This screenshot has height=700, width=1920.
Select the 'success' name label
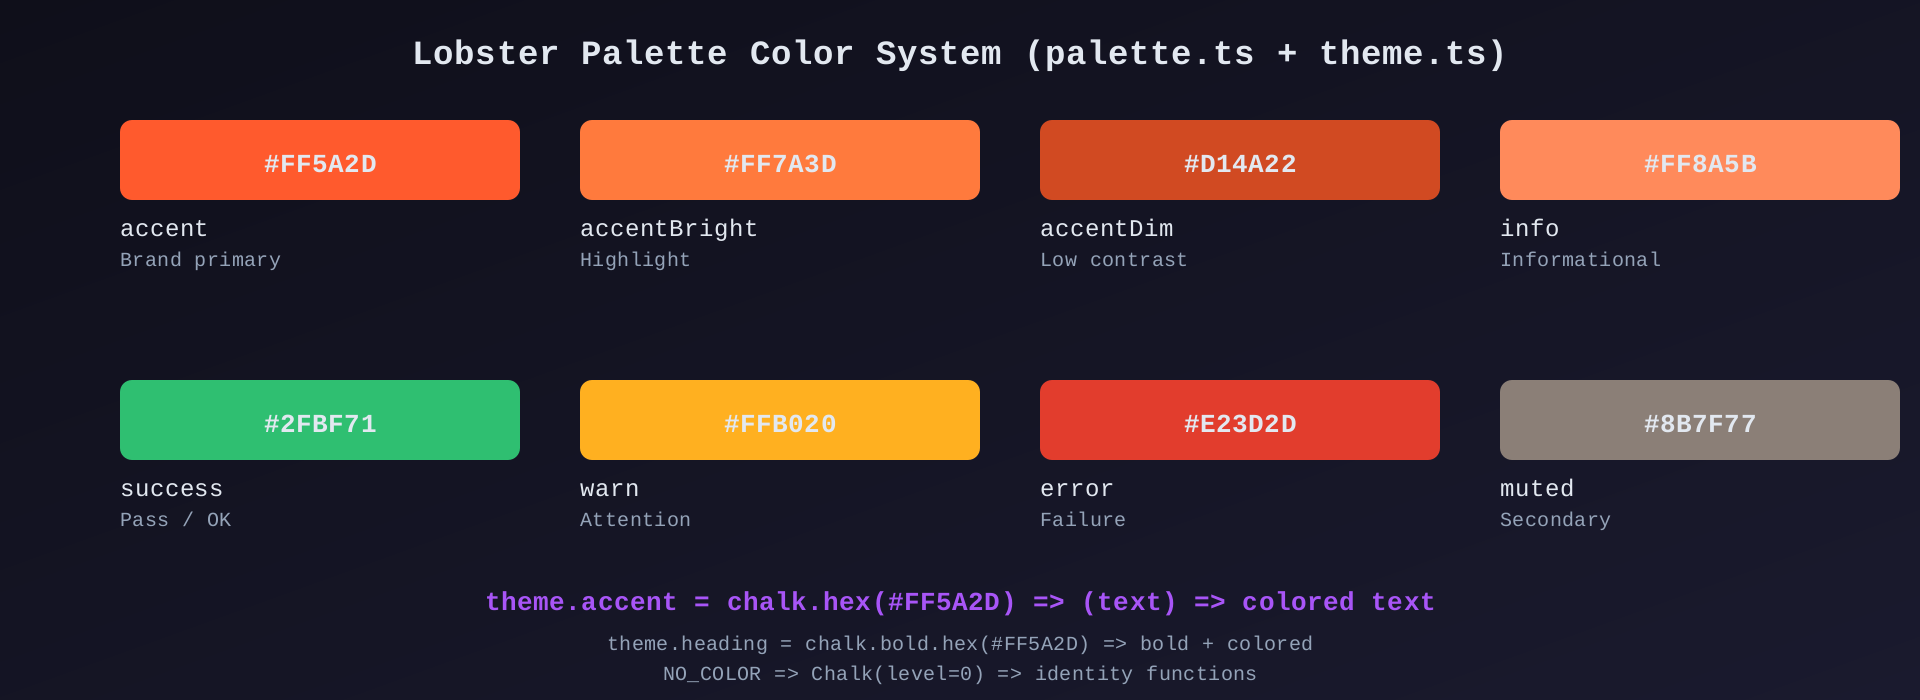(x=172, y=489)
